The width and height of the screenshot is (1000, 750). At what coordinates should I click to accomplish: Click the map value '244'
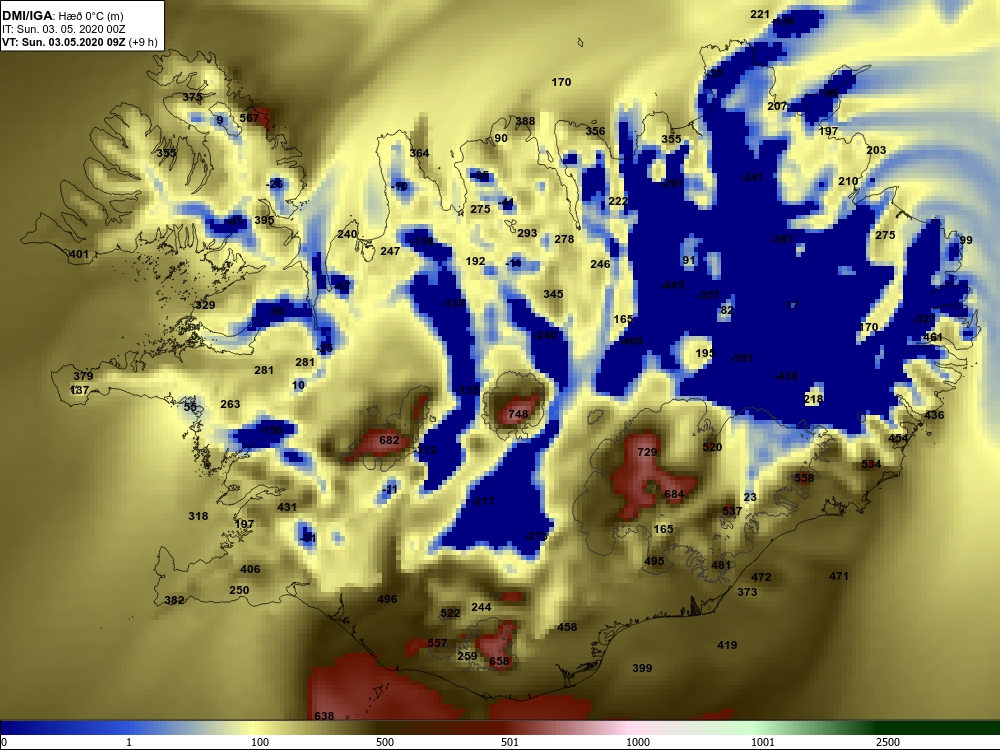click(481, 607)
